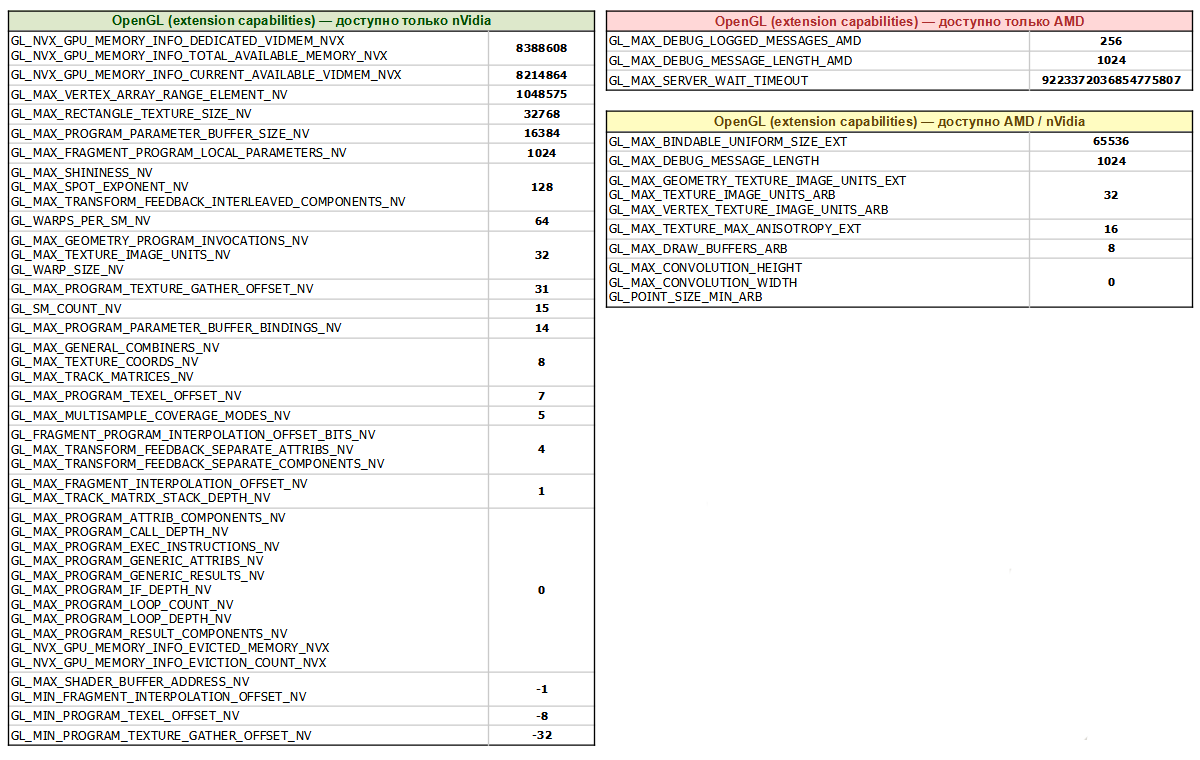Select GL_MAX_SHADER_BUFFER_ADDRESS_NV text
Viewport: 1200px width, 760px height.
(130, 682)
